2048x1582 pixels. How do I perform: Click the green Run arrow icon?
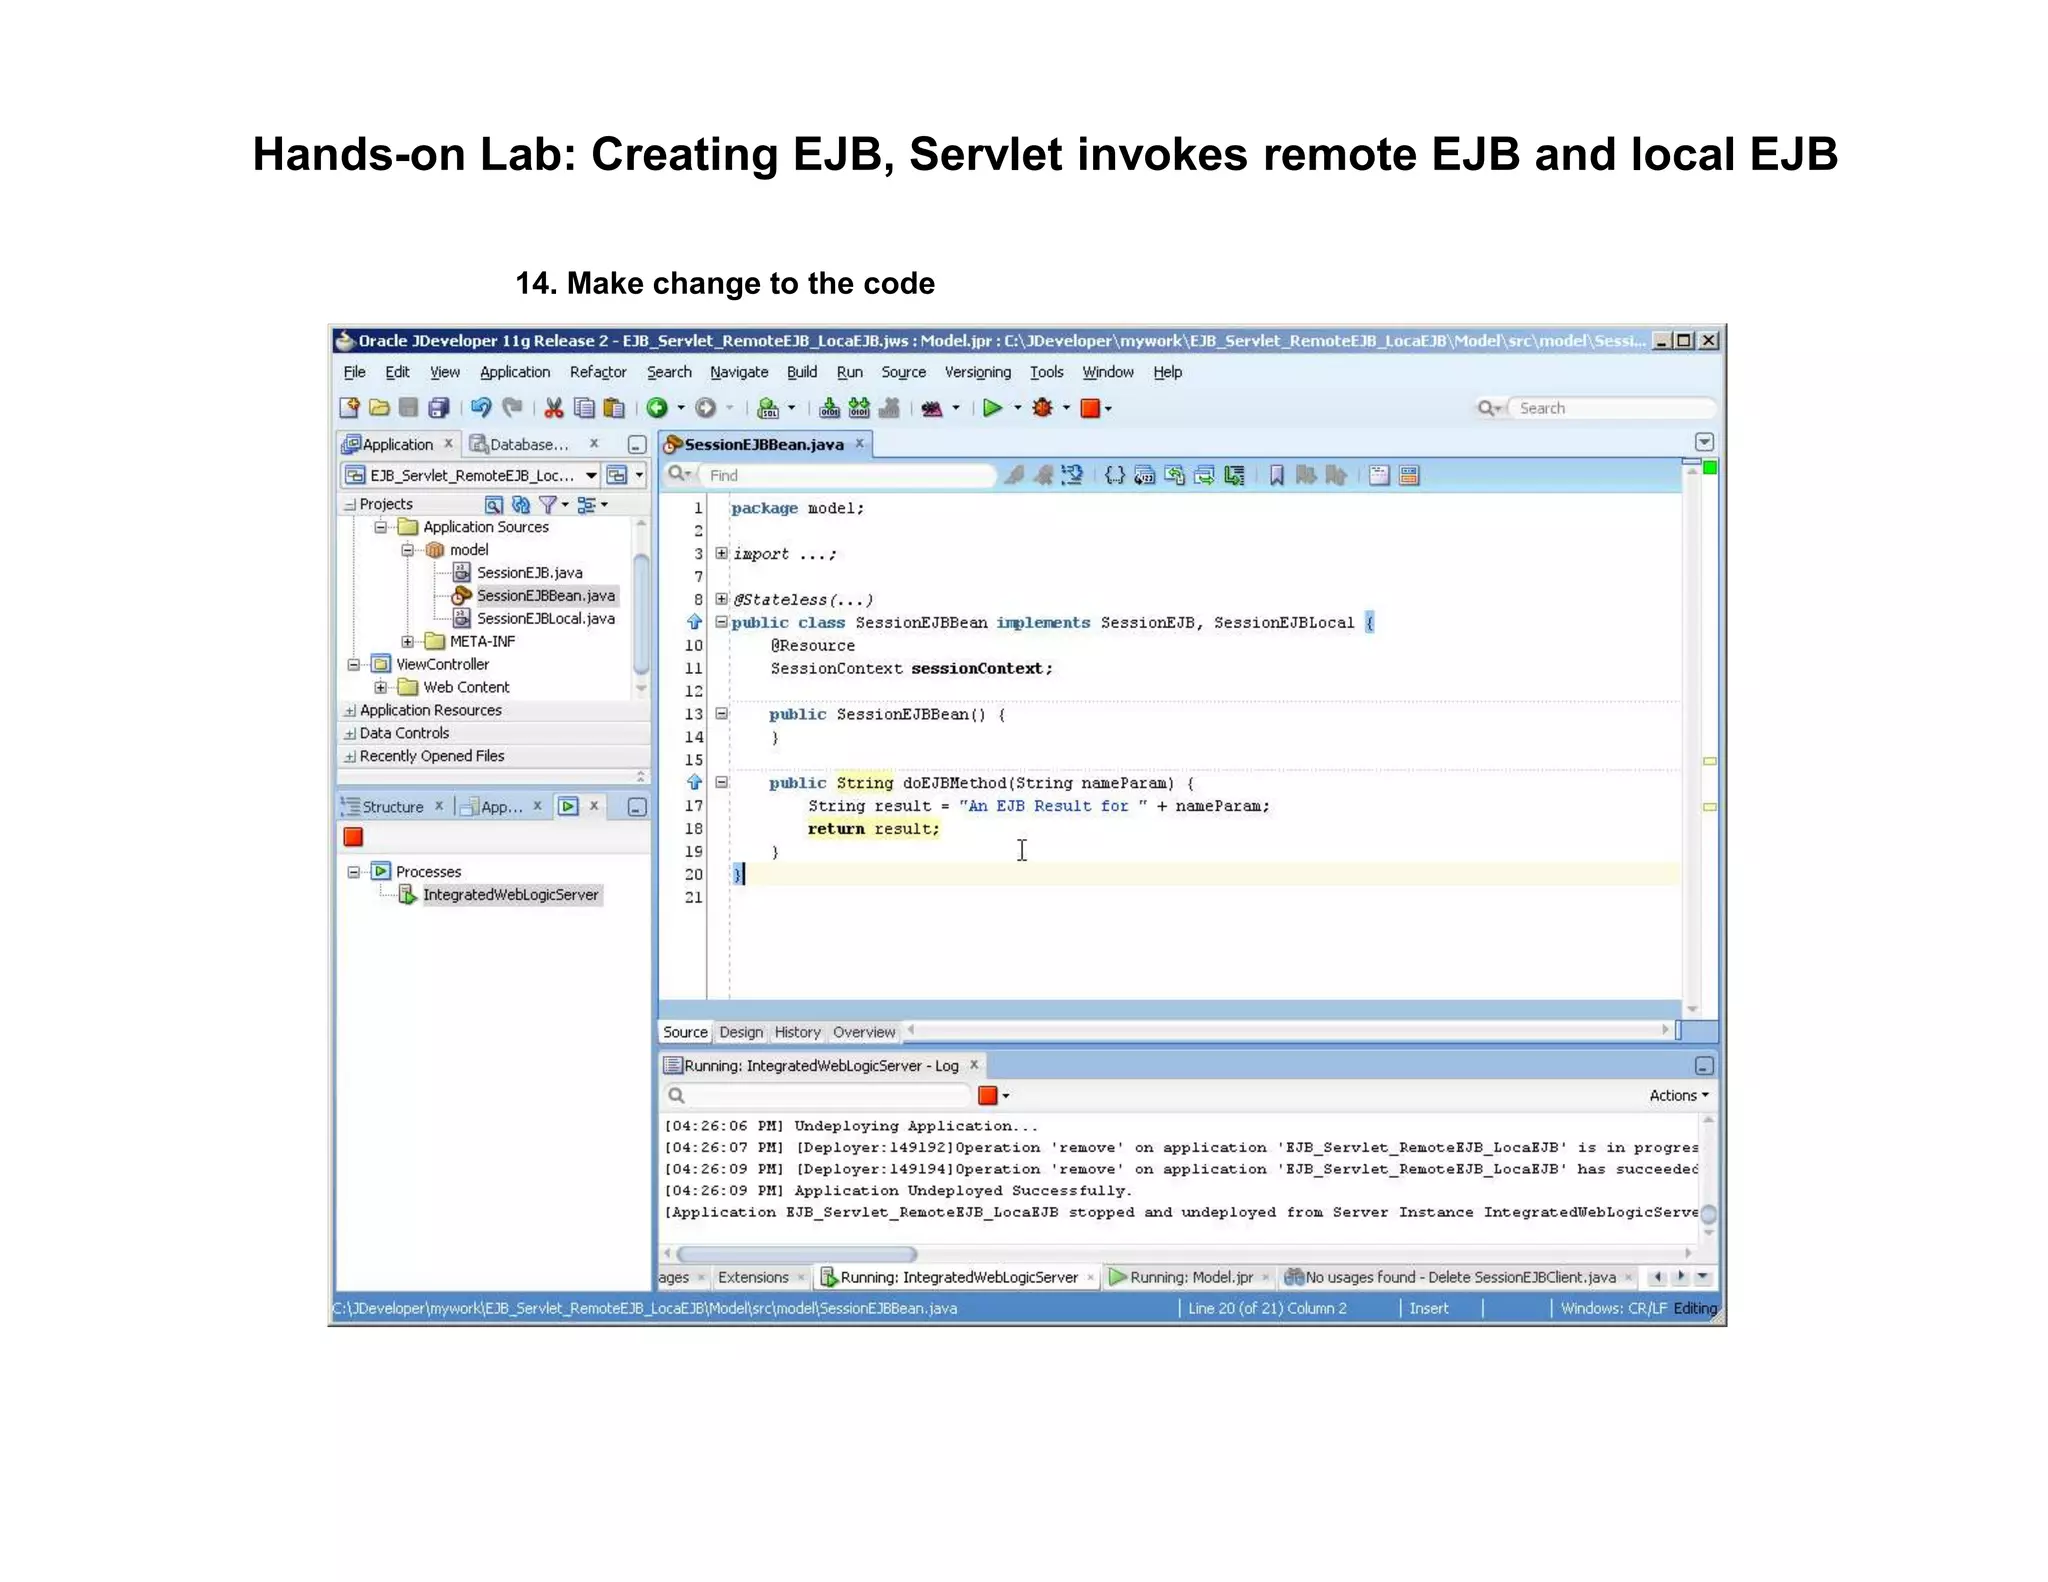[992, 408]
